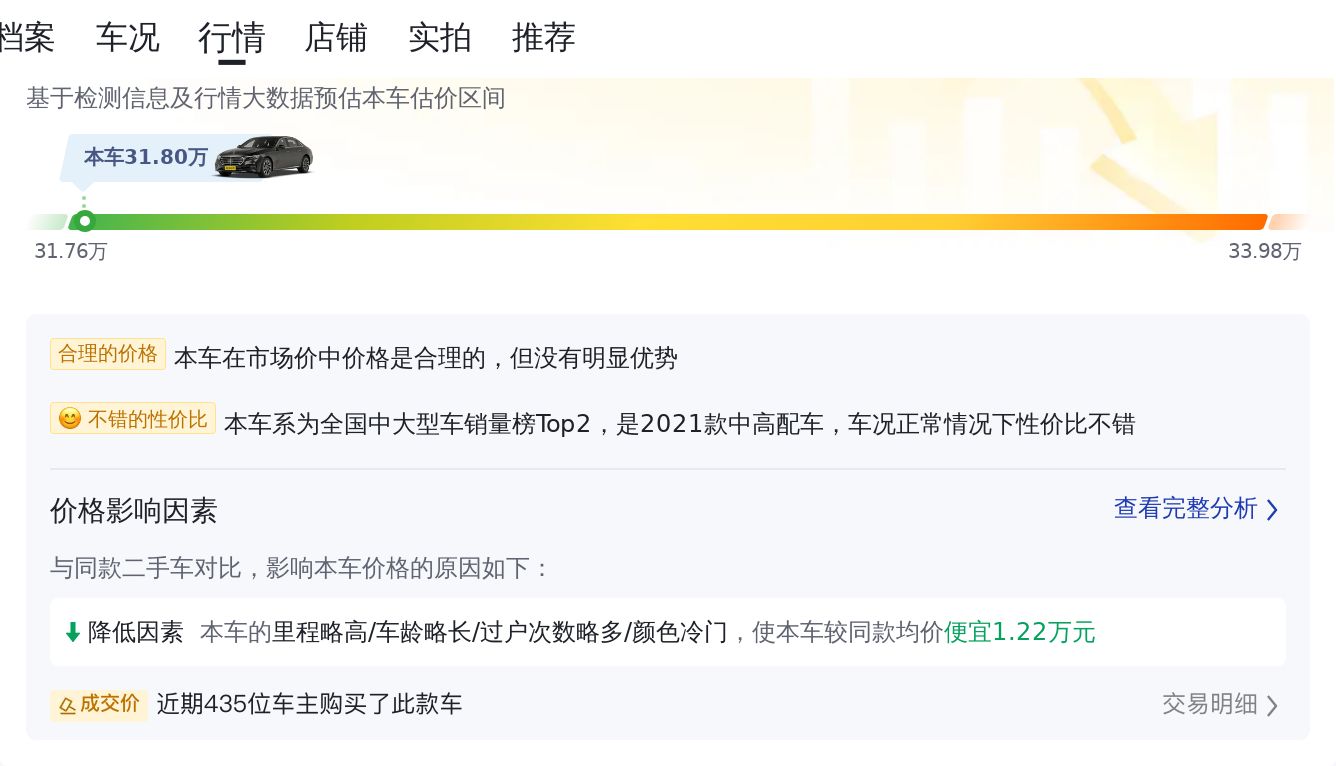Click the 合理的价格 tag
Viewport: 1336px width, 766px height.
pyautogui.click(x=108, y=354)
